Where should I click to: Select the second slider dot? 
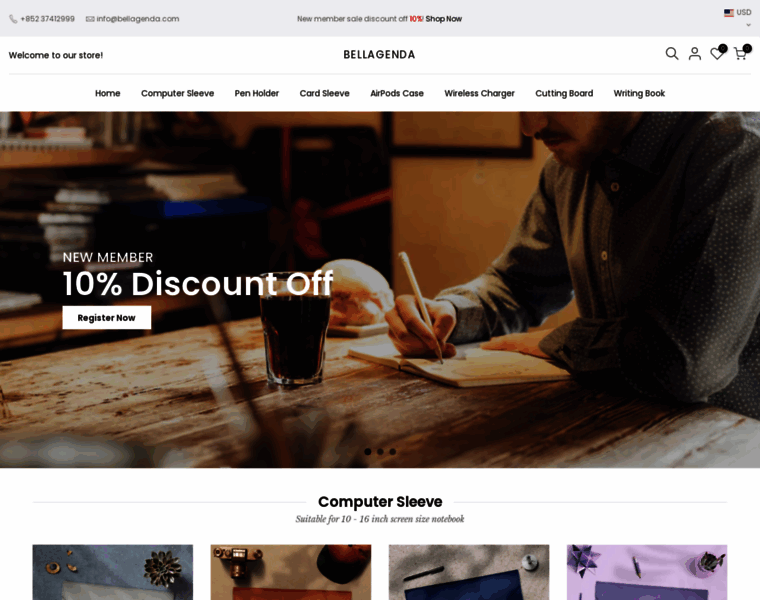pos(380,452)
